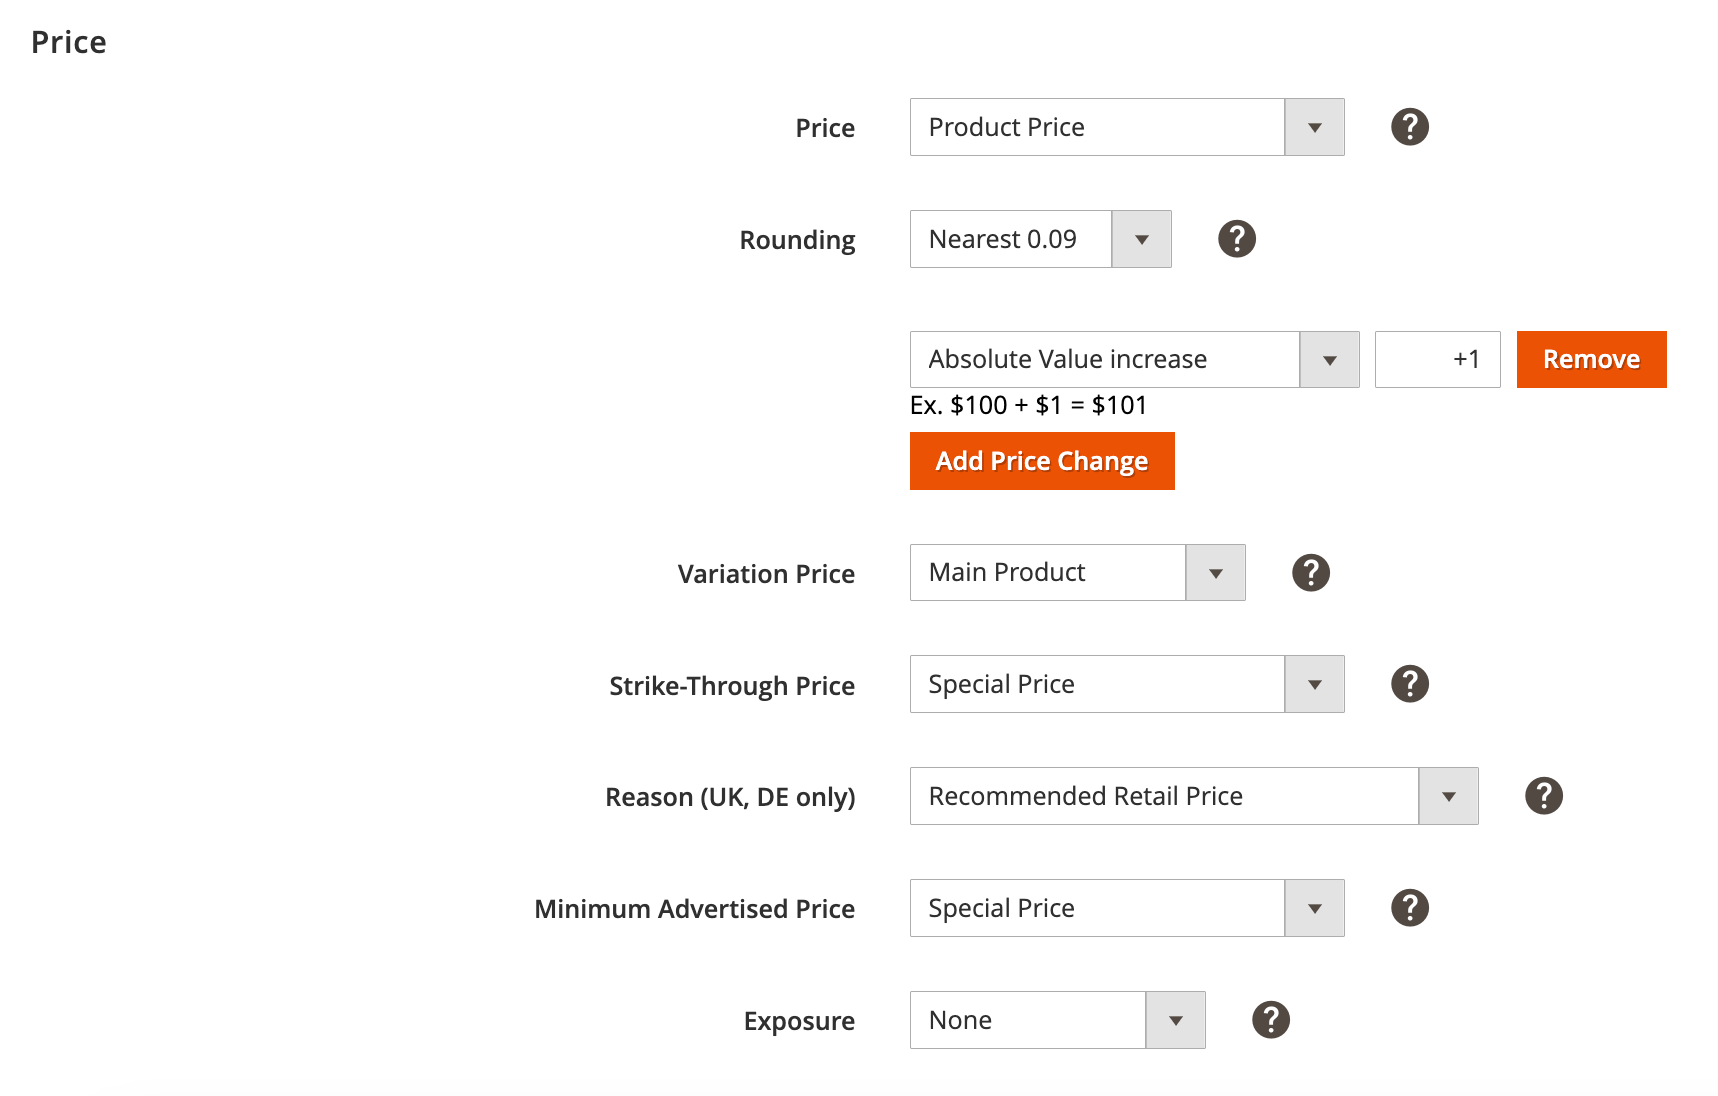1718x1096 pixels.
Task: Click the price change value field showing +1
Action: (x=1437, y=360)
